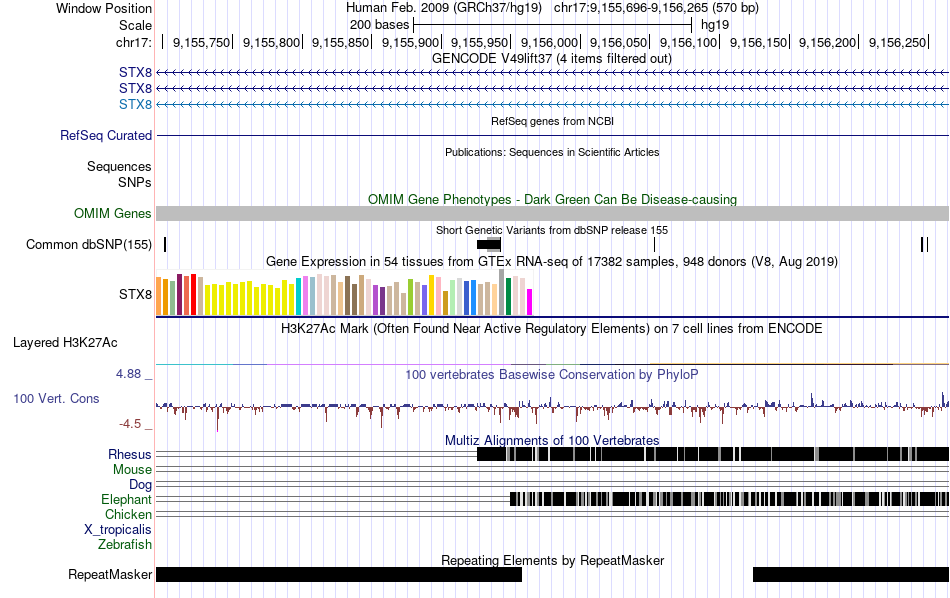Click the right RepeatMasker black block
This screenshot has height=598, width=950.
tap(851, 574)
